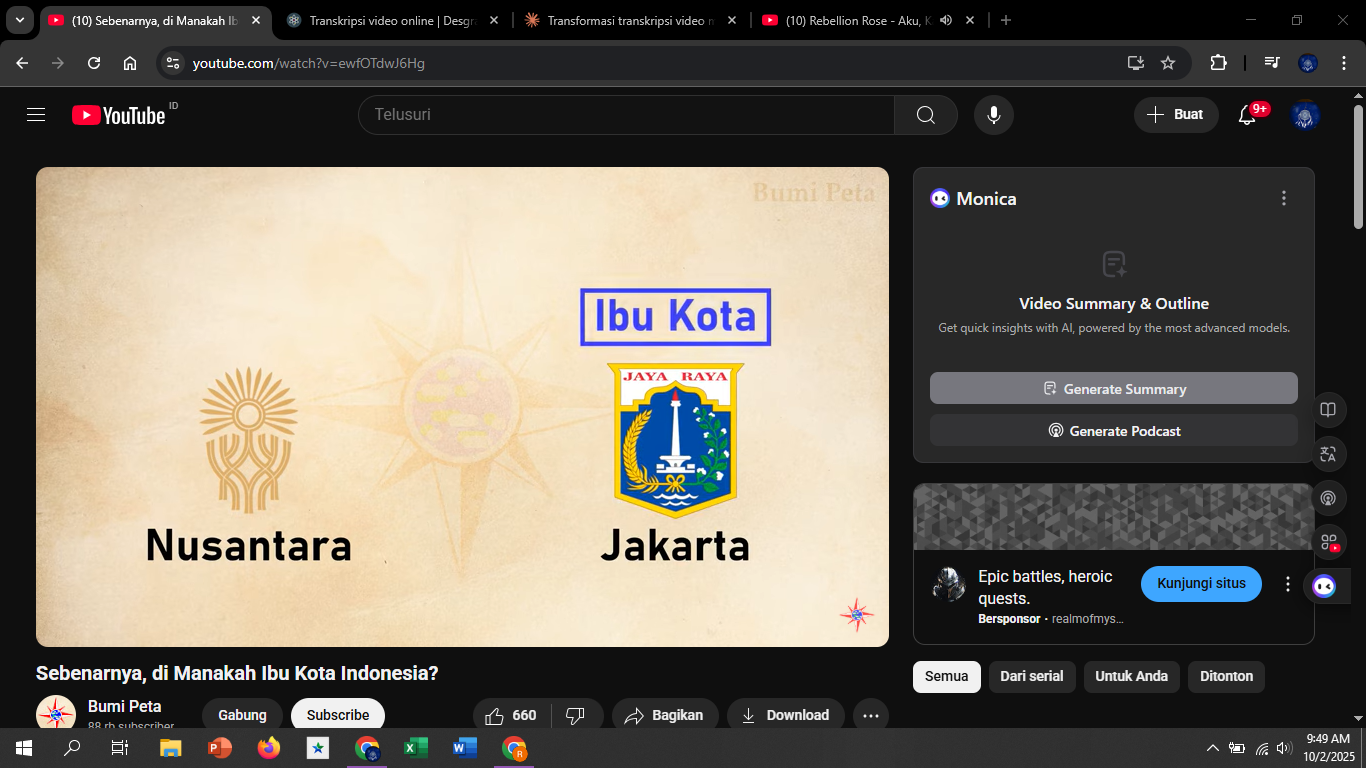Screen dimensions: 1366x768
Task: Click Monica sidebar apps grid icon
Action: pos(1328,542)
